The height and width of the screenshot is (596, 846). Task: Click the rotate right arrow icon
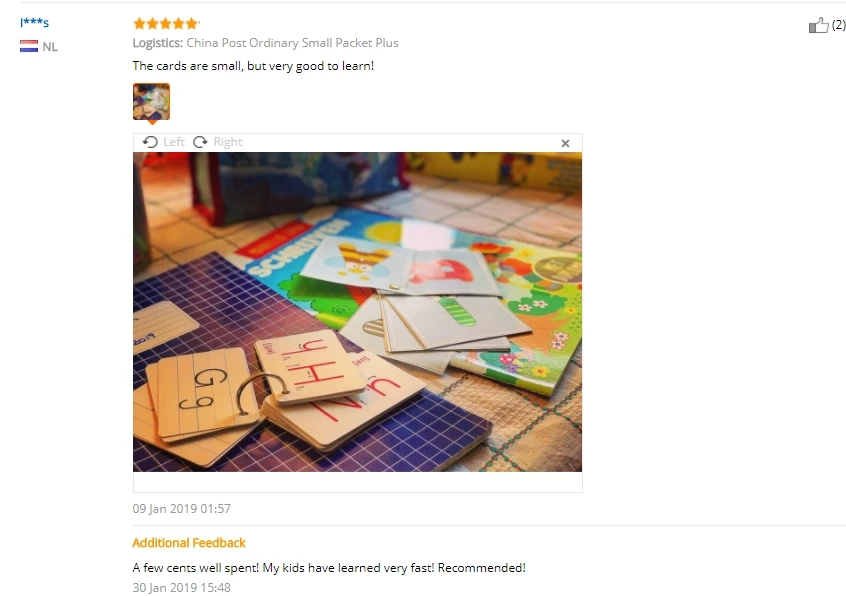click(x=200, y=142)
